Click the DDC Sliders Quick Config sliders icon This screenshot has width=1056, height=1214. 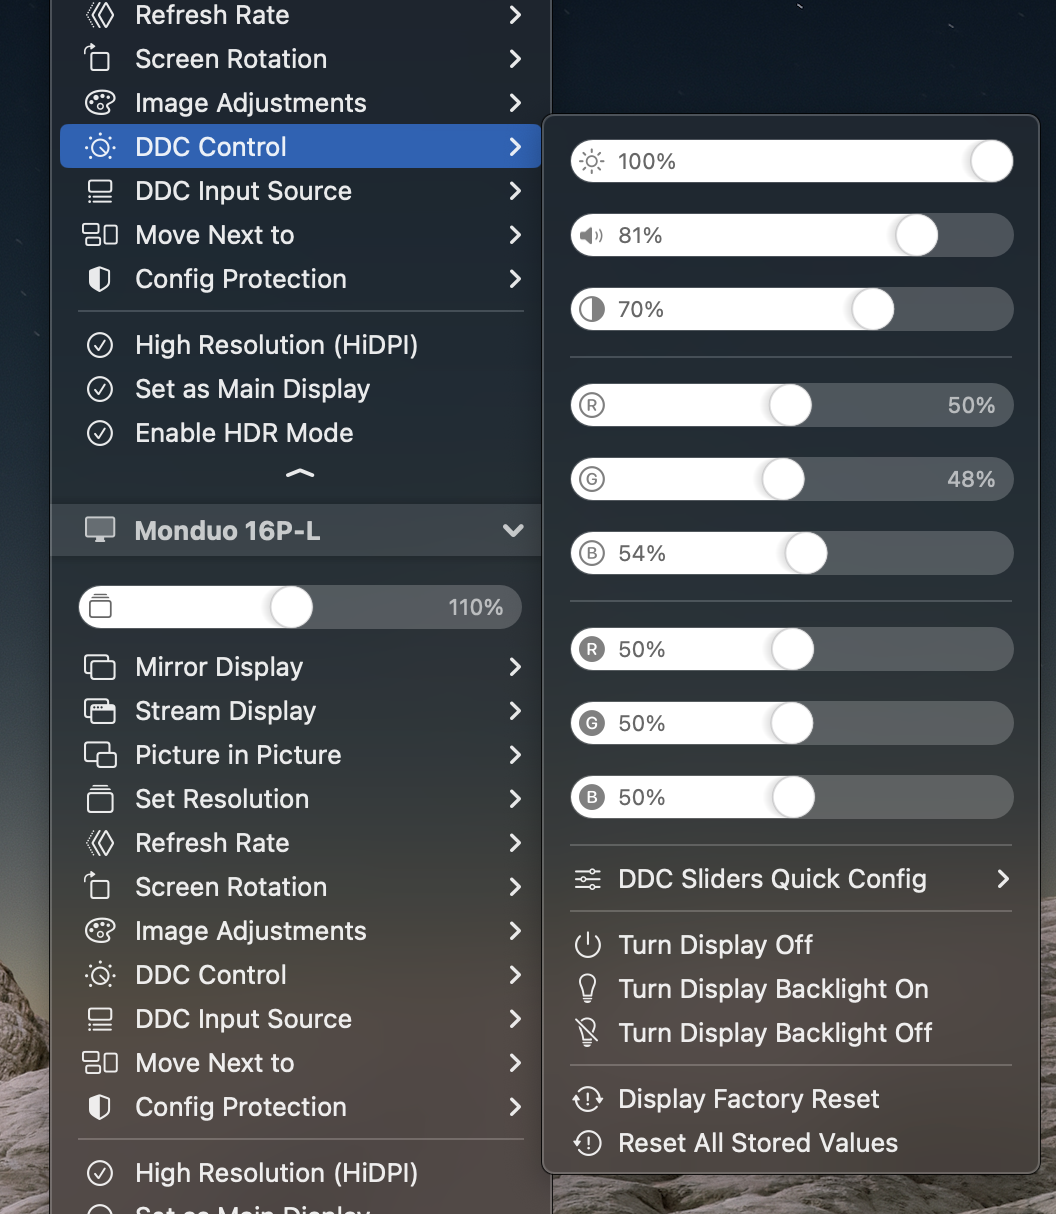[588, 879]
